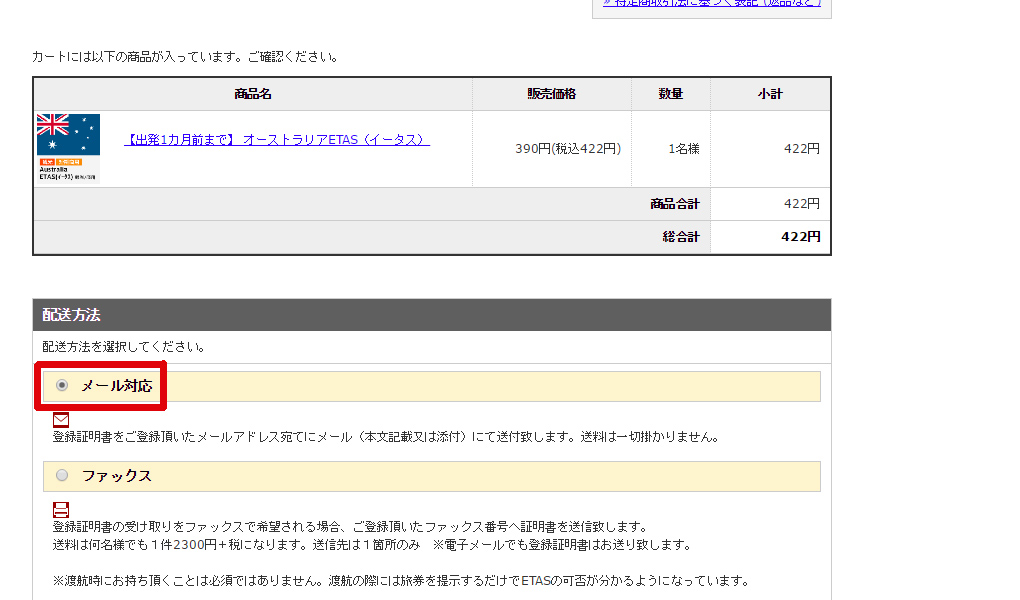Click the 390円(税込422円) price cell
Image resolution: width=1020 pixels, height=600 pixels.
tap(568, 149)
